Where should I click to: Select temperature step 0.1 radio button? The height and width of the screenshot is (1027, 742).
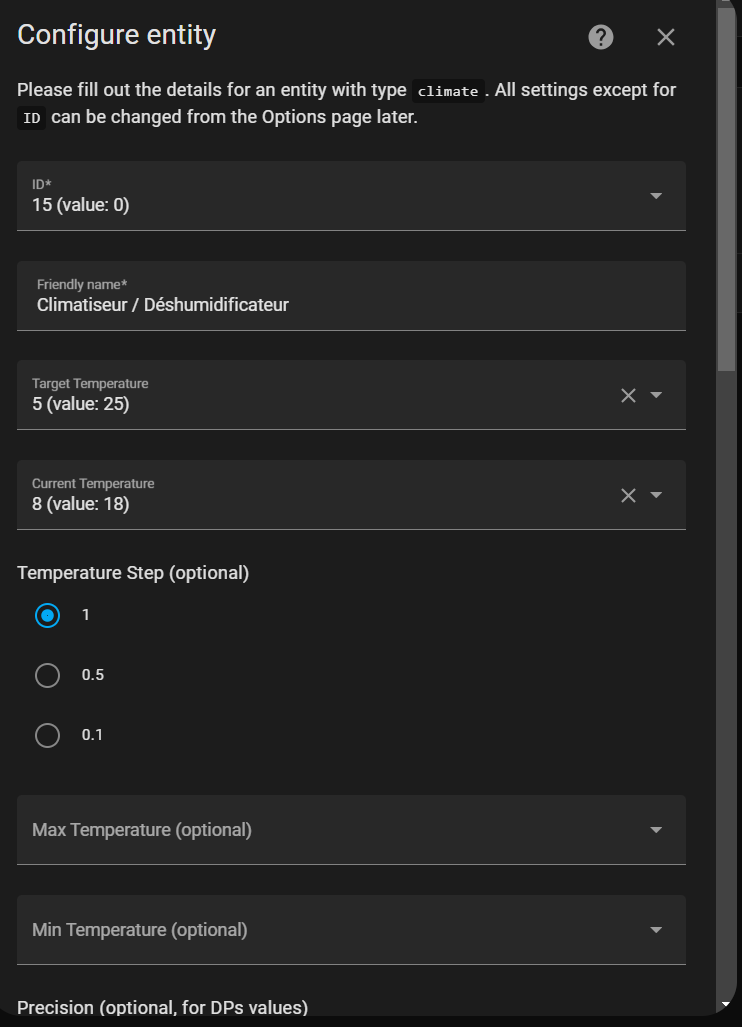(47, 735)
